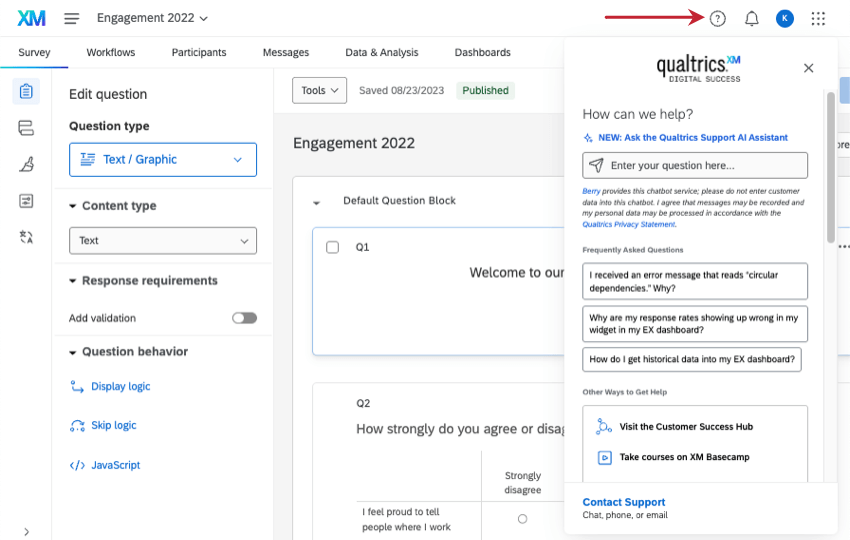Select the survey builder clipboard icon

point(26,91)
